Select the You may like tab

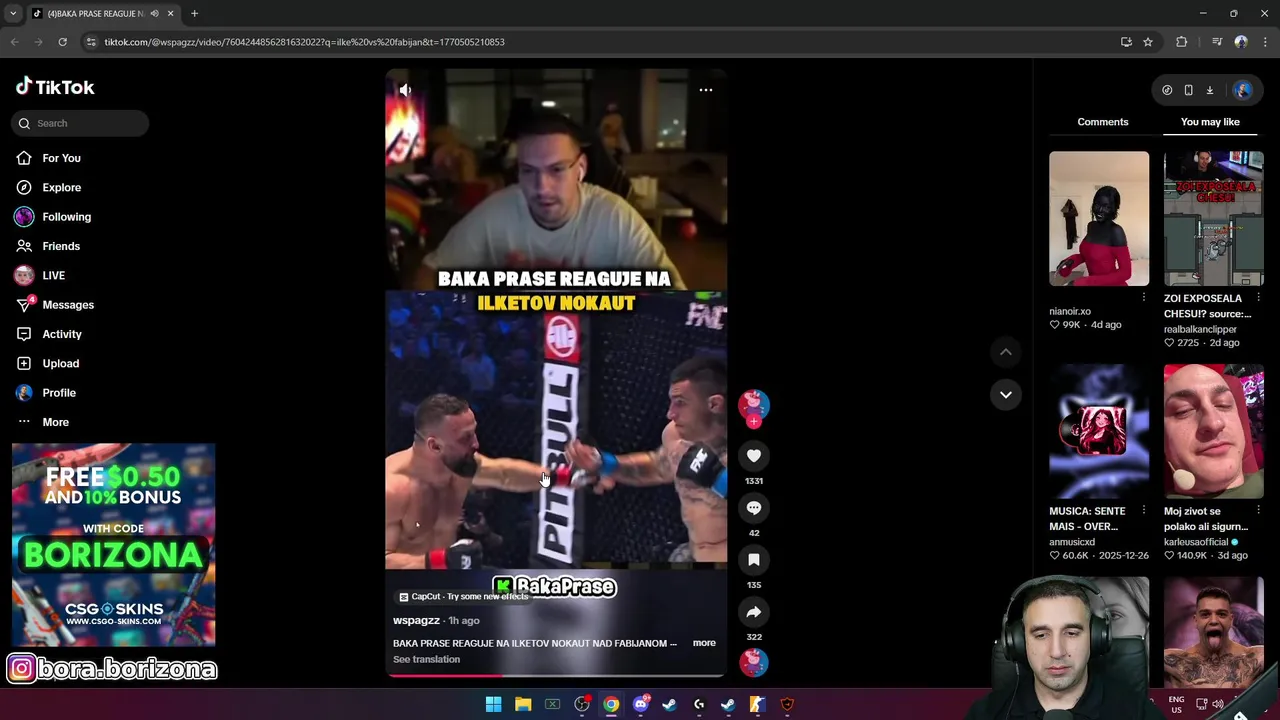1210,122
